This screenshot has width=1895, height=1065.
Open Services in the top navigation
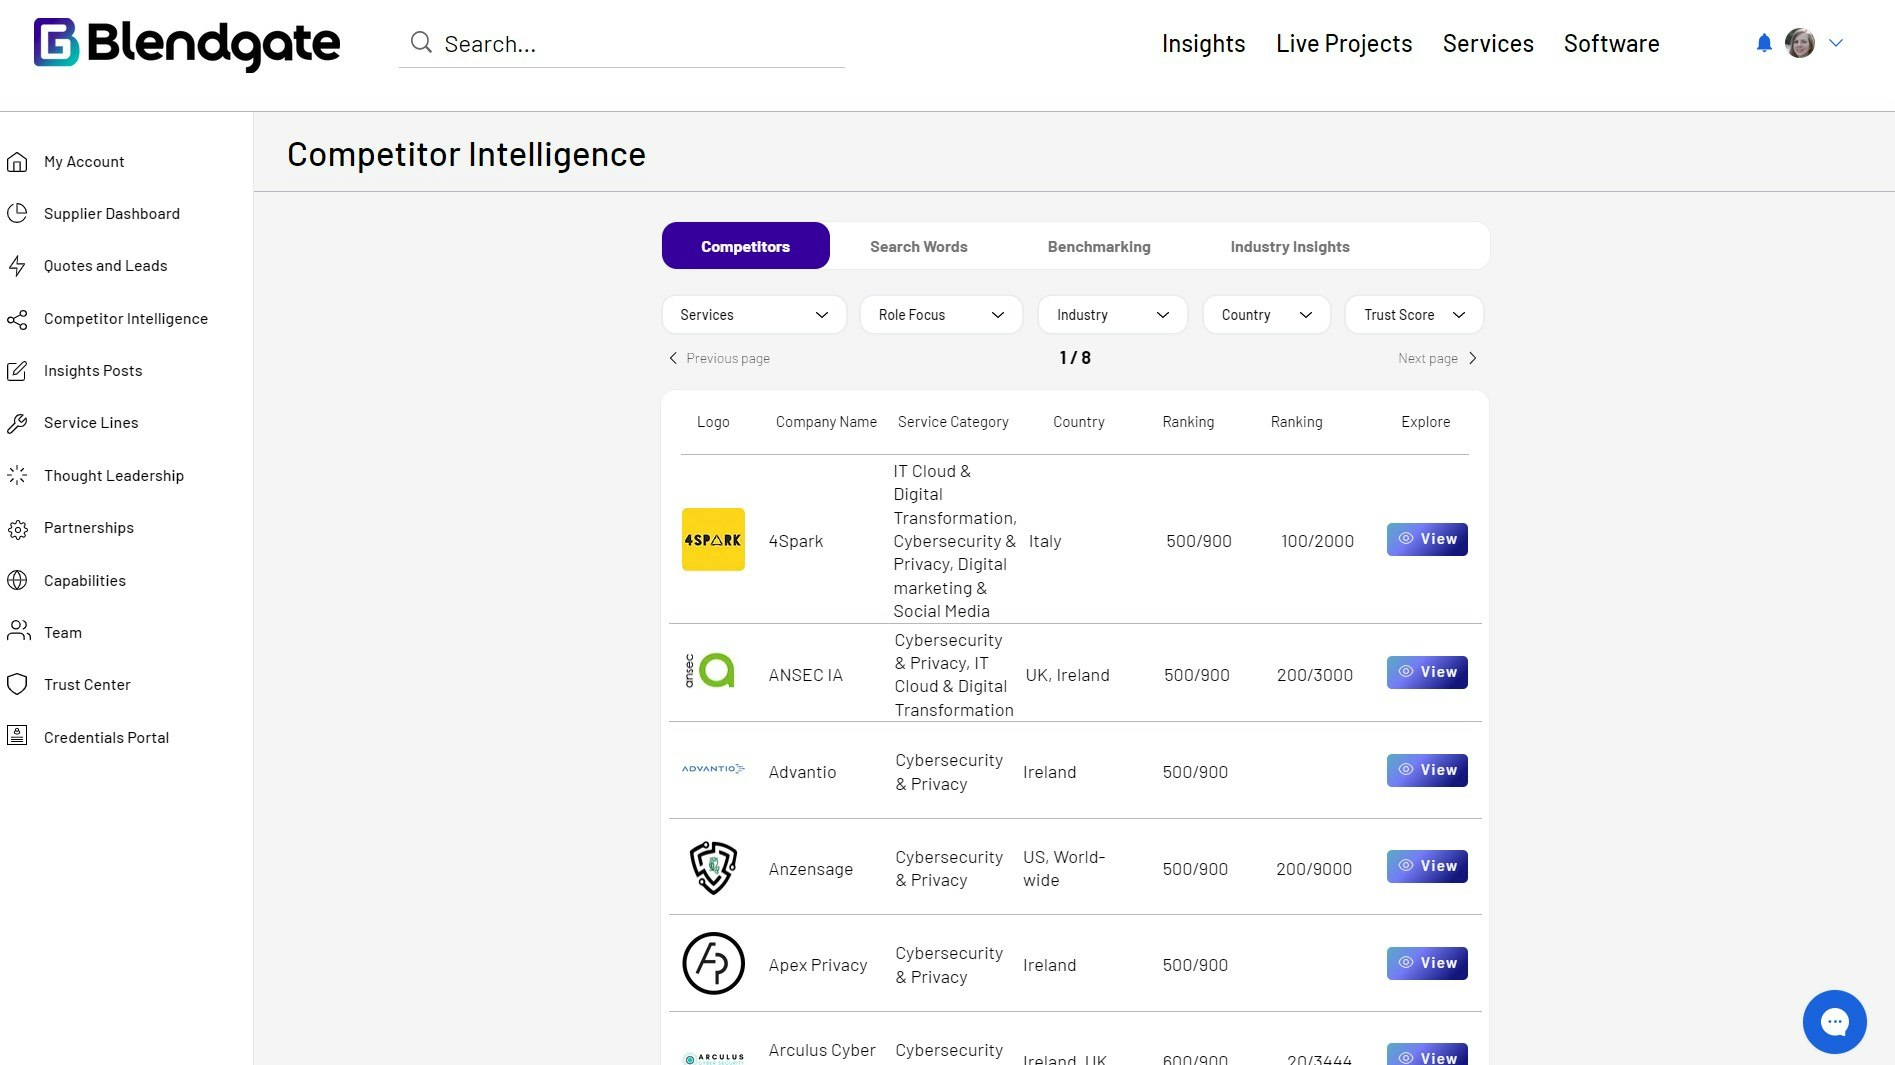(1488, 44)
